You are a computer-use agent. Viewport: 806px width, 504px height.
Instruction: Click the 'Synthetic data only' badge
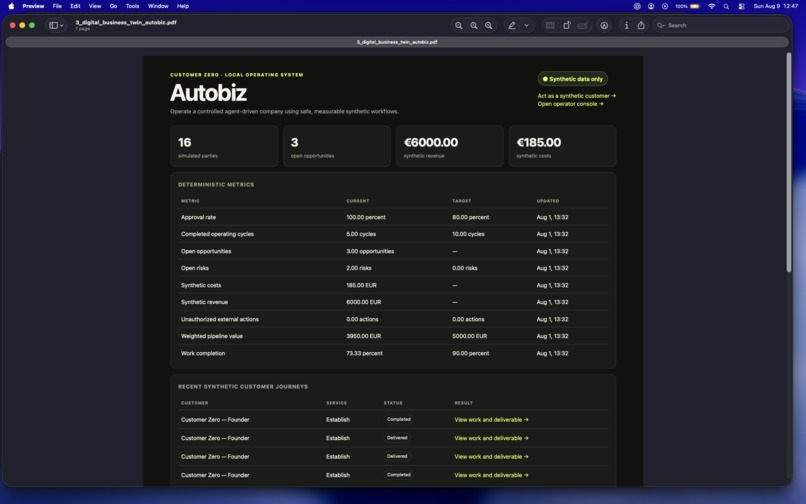point(573,79)
